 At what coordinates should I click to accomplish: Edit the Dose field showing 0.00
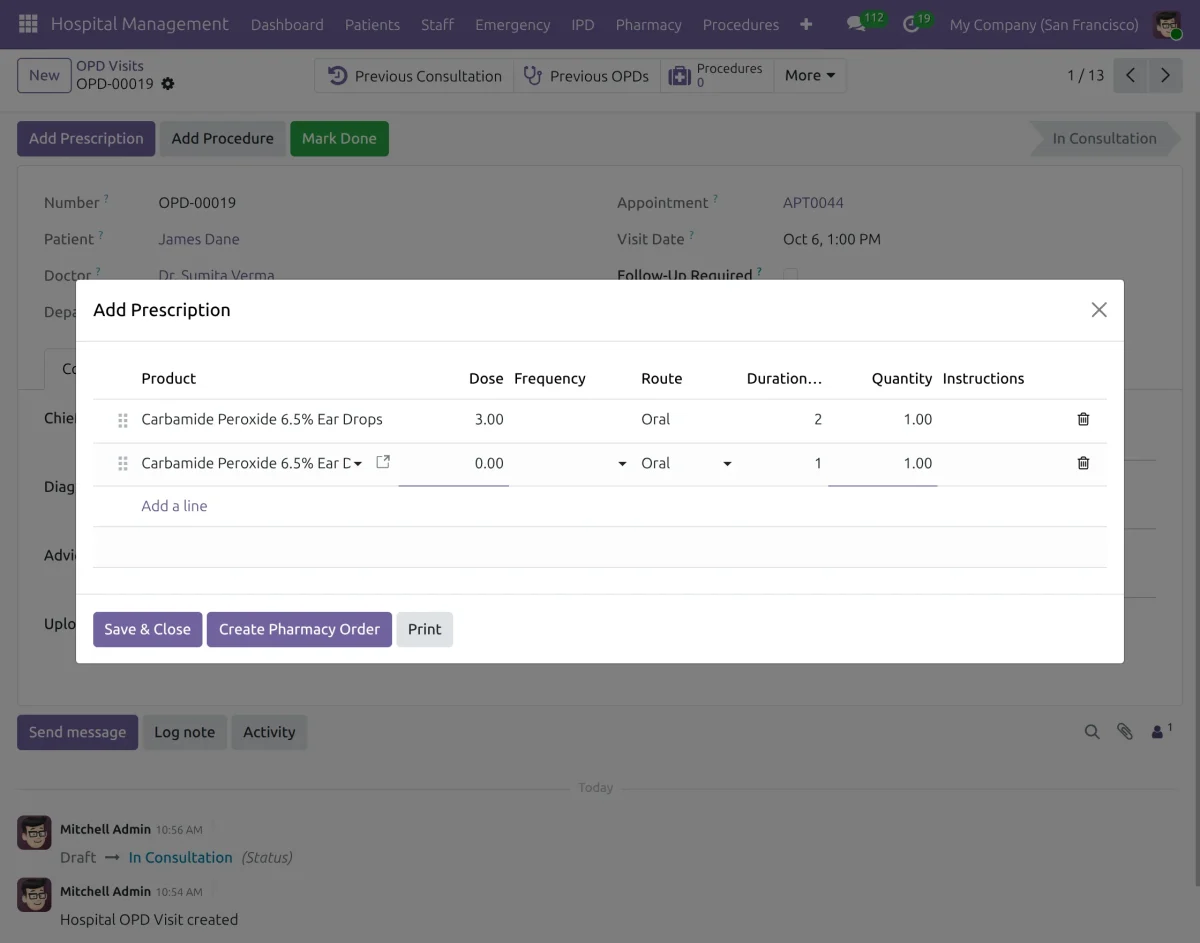454,463
